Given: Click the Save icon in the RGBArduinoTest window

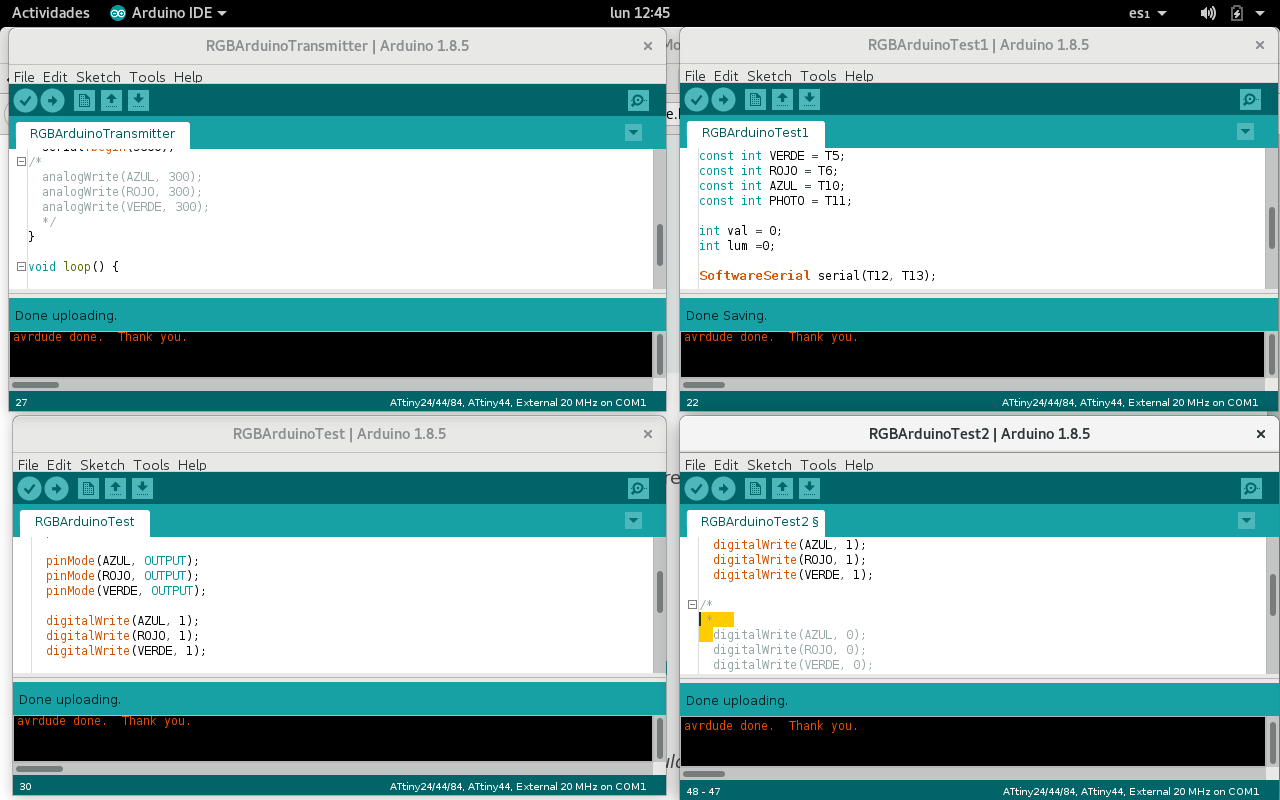Looking at the screenshot, I should pos(142,488).
